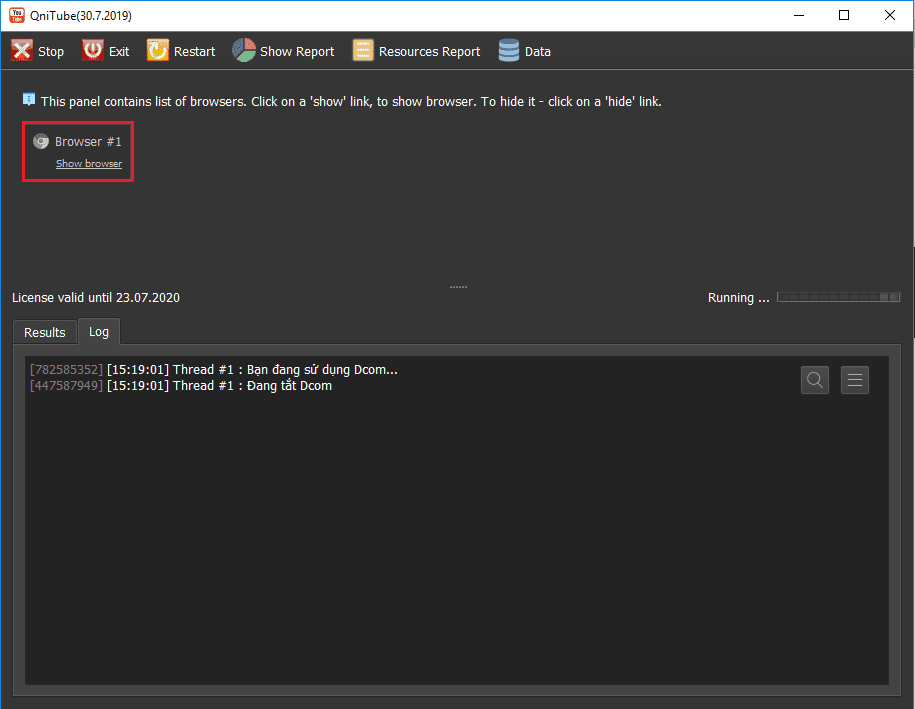
Task: Click the Chrome icon beside Browser #1
Action: pyautogui.click(x=41, y=142)
